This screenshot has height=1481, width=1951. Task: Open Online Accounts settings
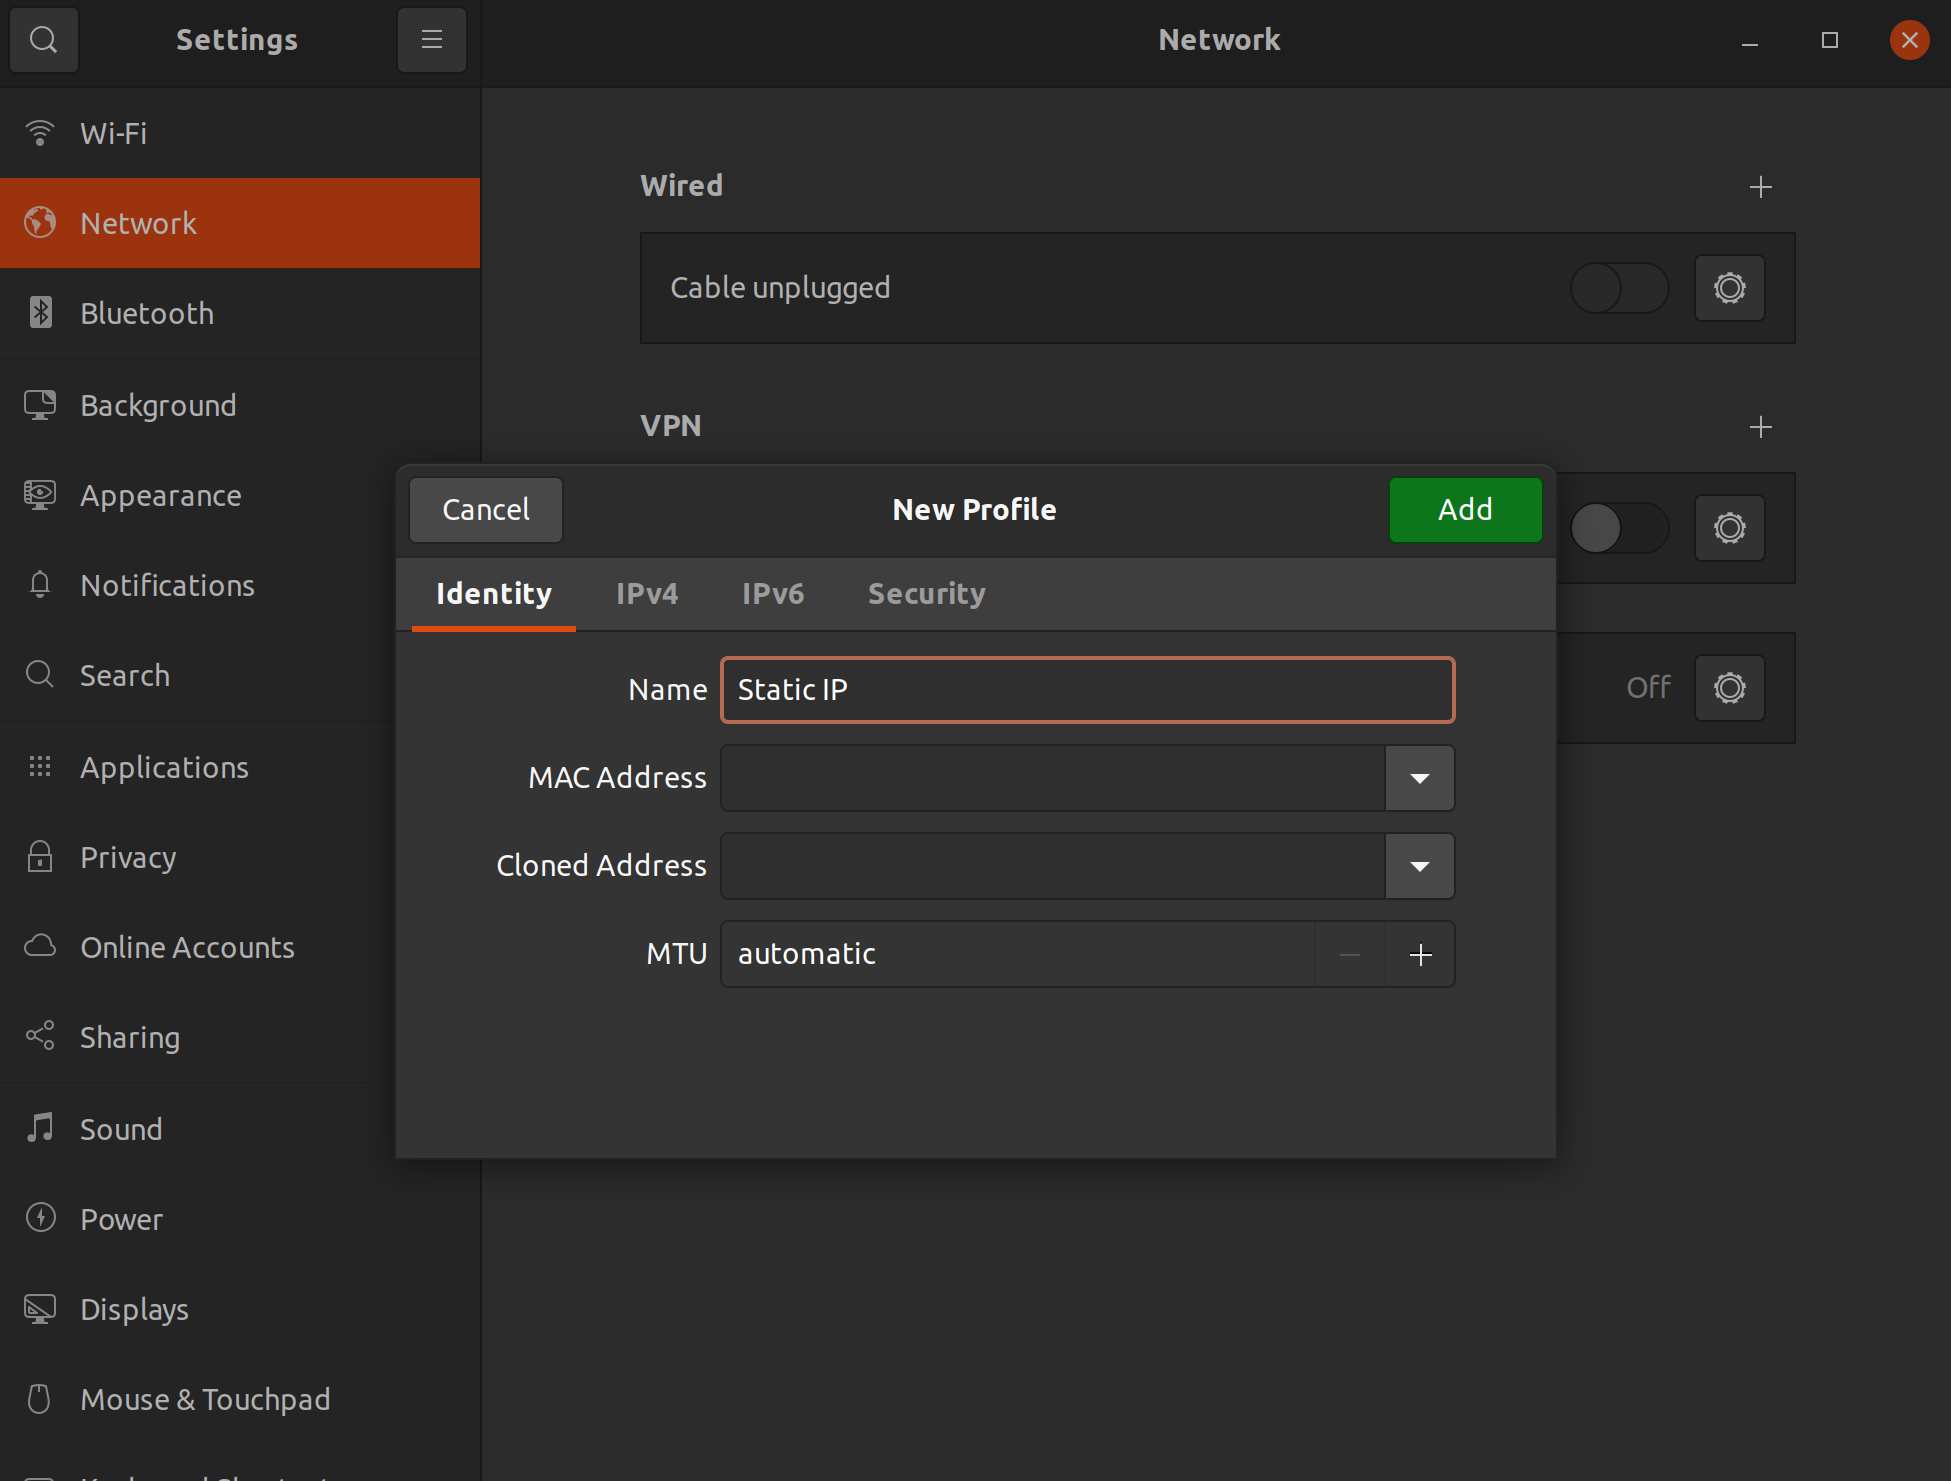(x=198, y=947)
